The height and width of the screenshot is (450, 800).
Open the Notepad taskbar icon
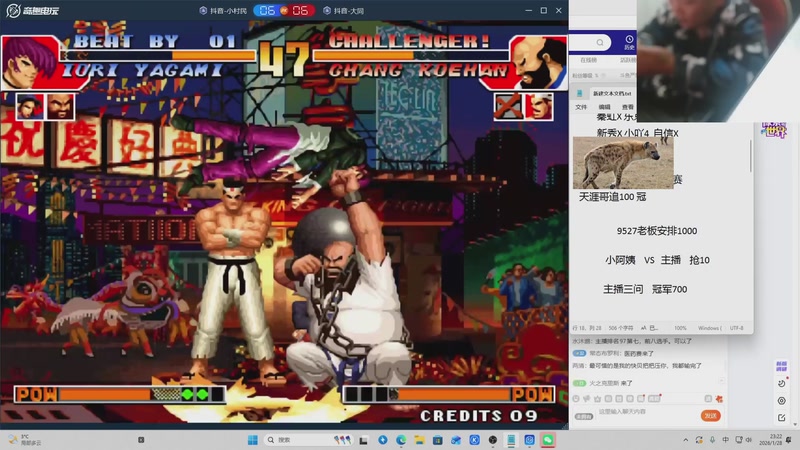511,440
